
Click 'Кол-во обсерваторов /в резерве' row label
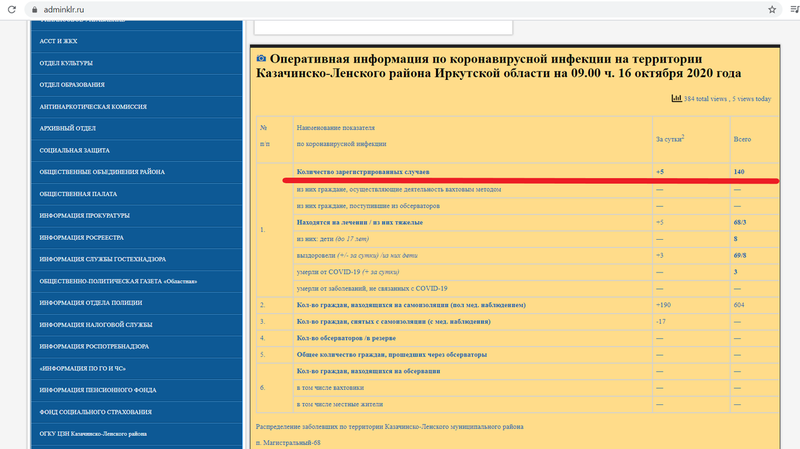tap(346, 338)
